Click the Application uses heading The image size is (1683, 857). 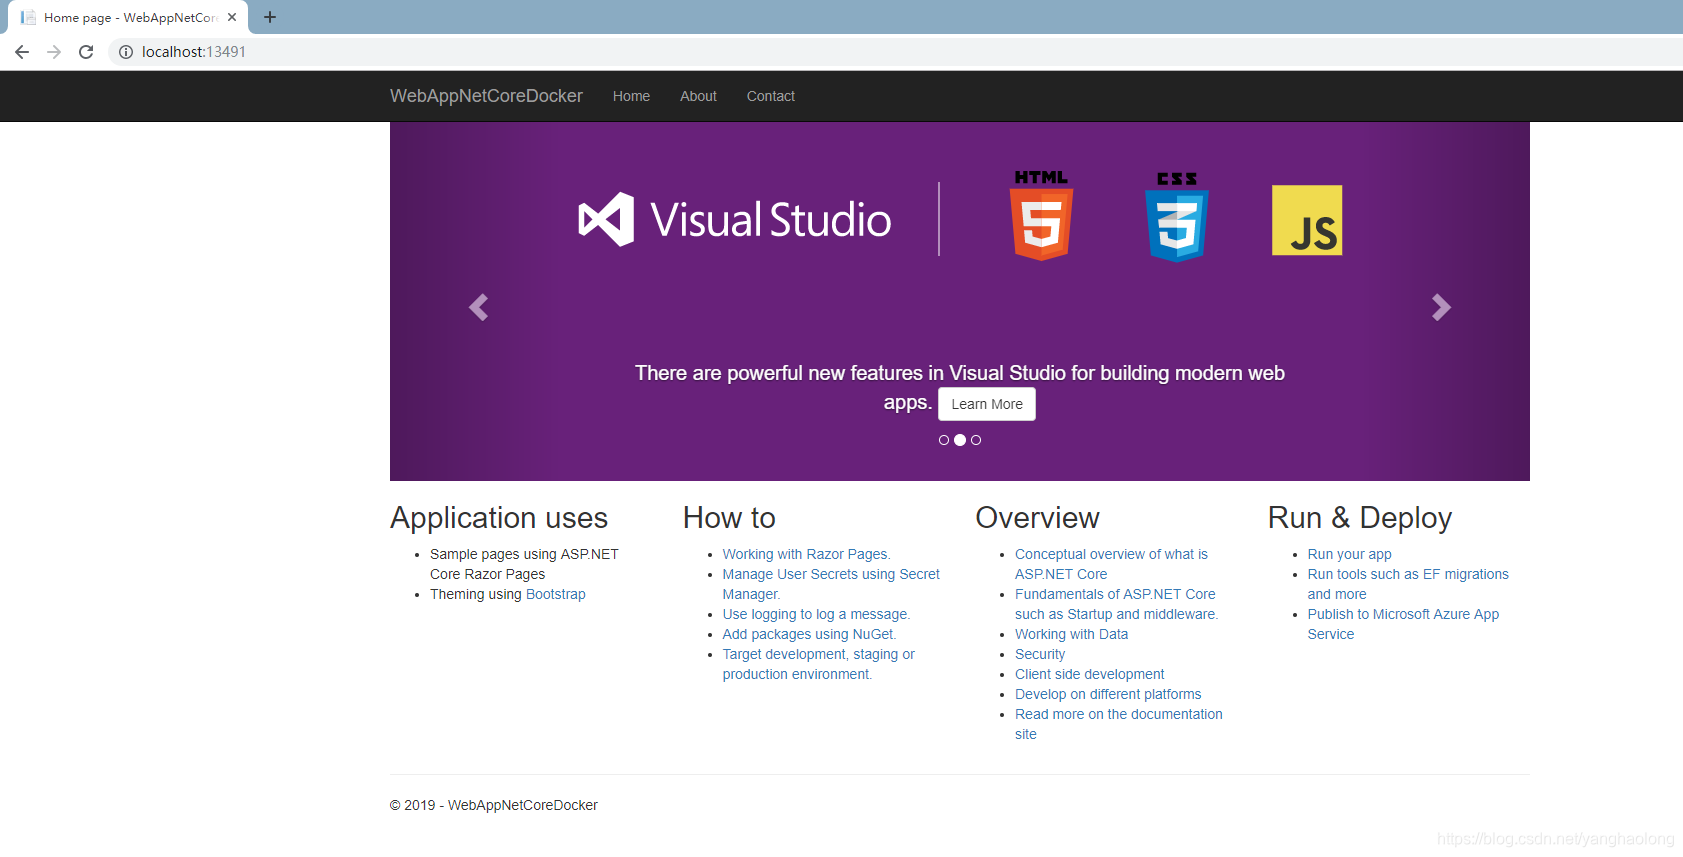coord(499,518)
